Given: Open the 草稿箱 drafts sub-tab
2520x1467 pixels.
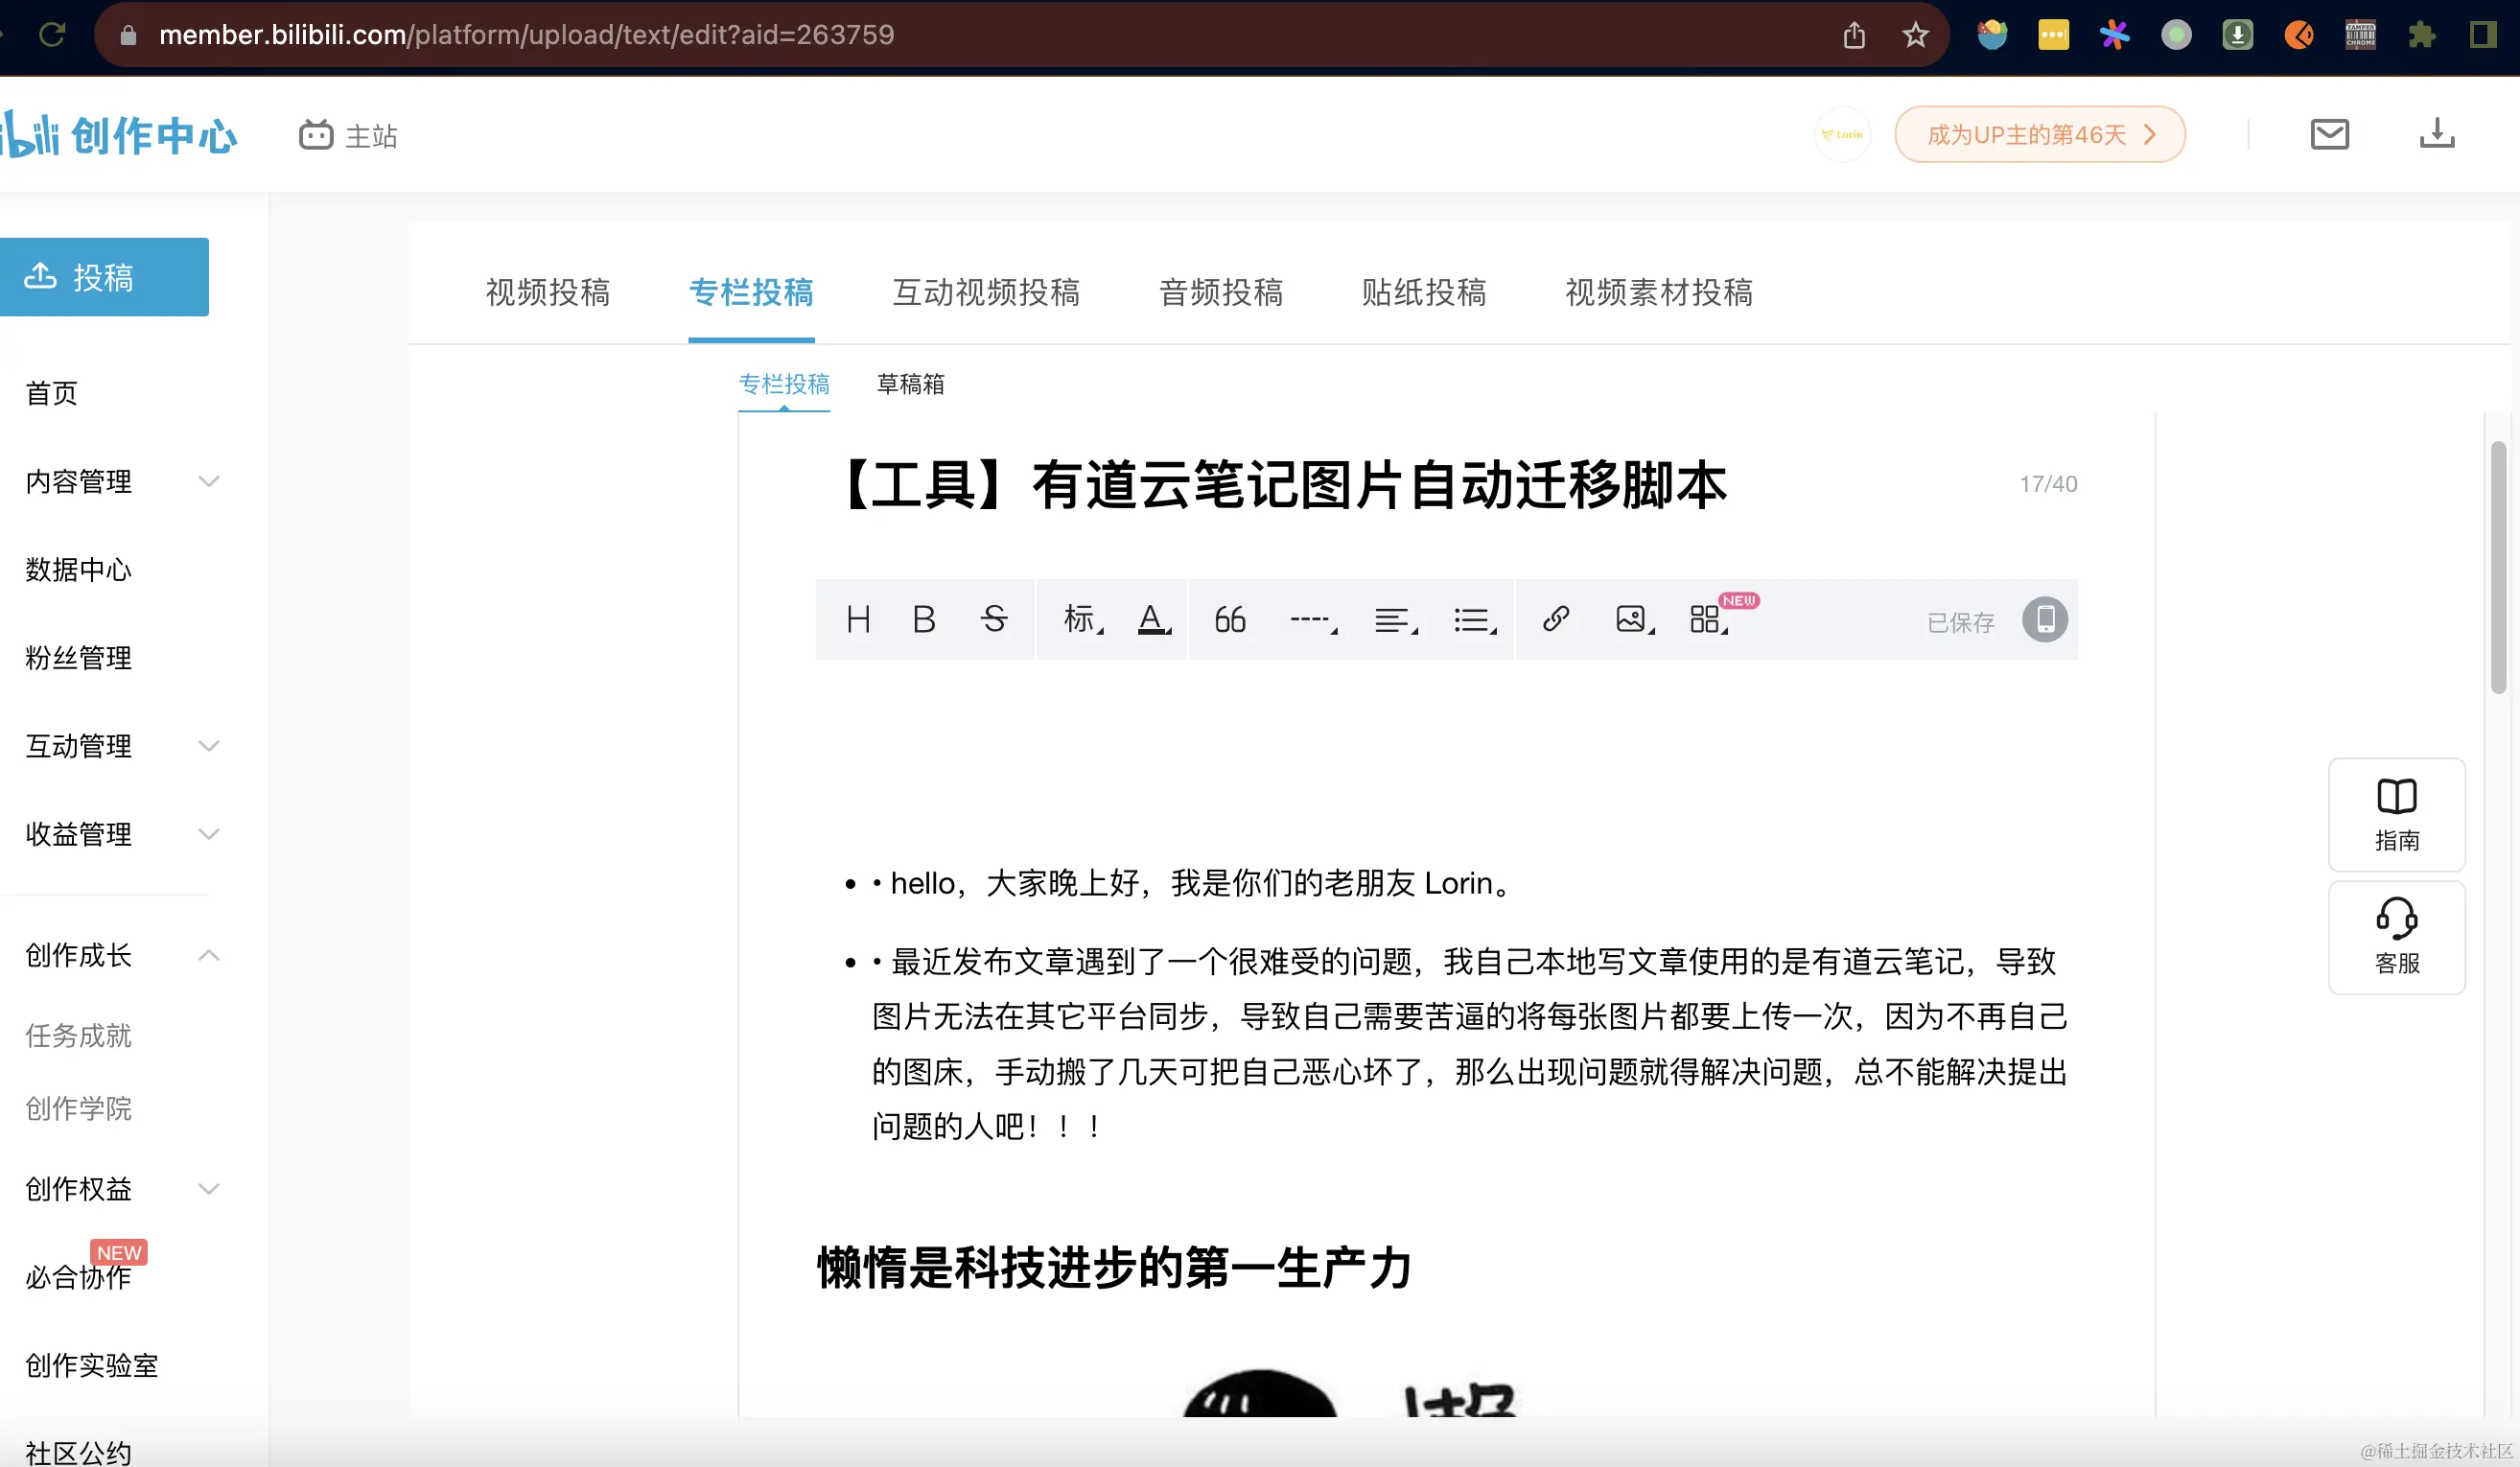Looking at the screenshot, I should [x=910, y=384].
